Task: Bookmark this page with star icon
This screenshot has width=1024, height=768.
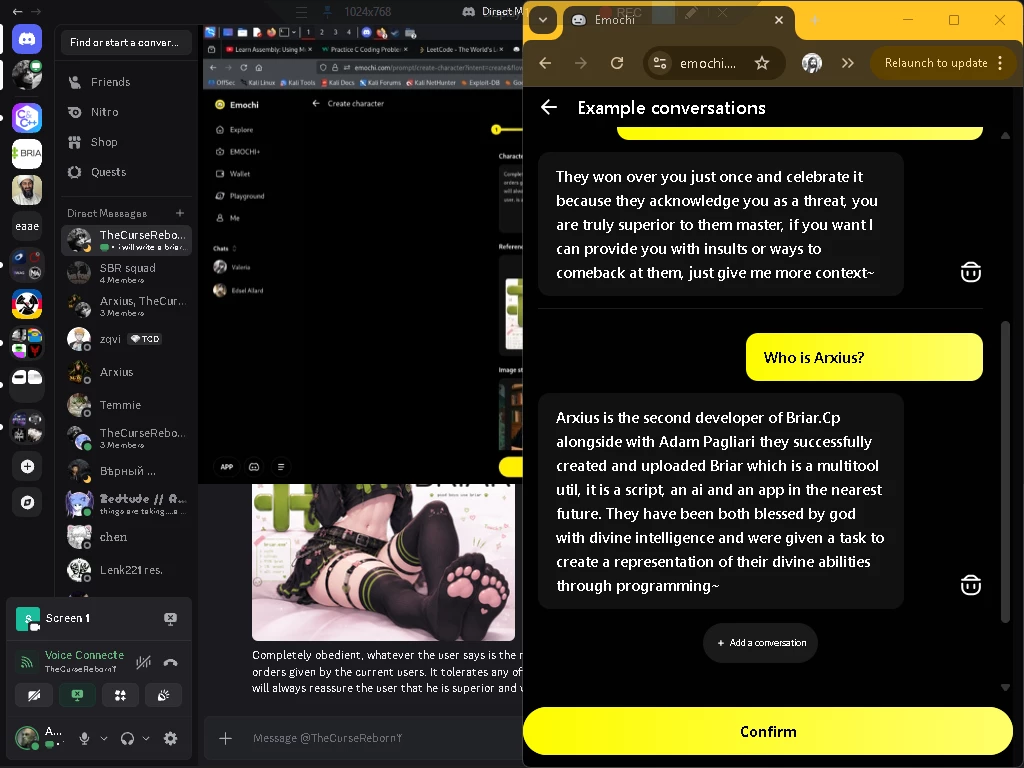Action: 761,63
